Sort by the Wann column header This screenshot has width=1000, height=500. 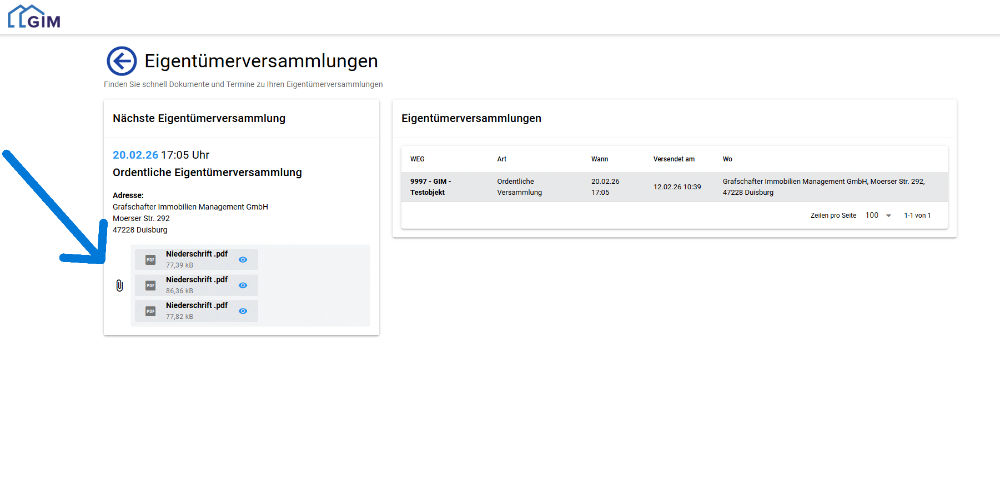coord(600,159)
